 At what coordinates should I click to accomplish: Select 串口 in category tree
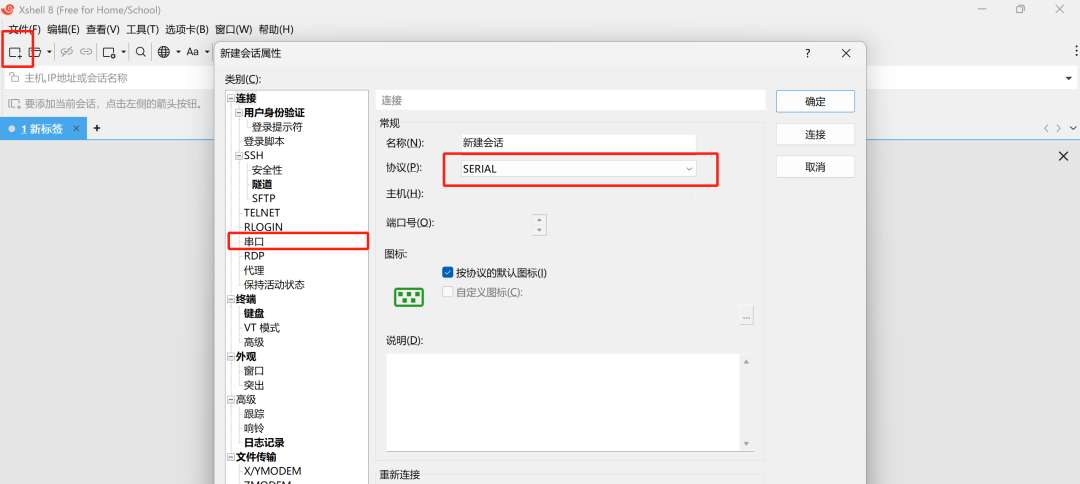pos(253,242)
